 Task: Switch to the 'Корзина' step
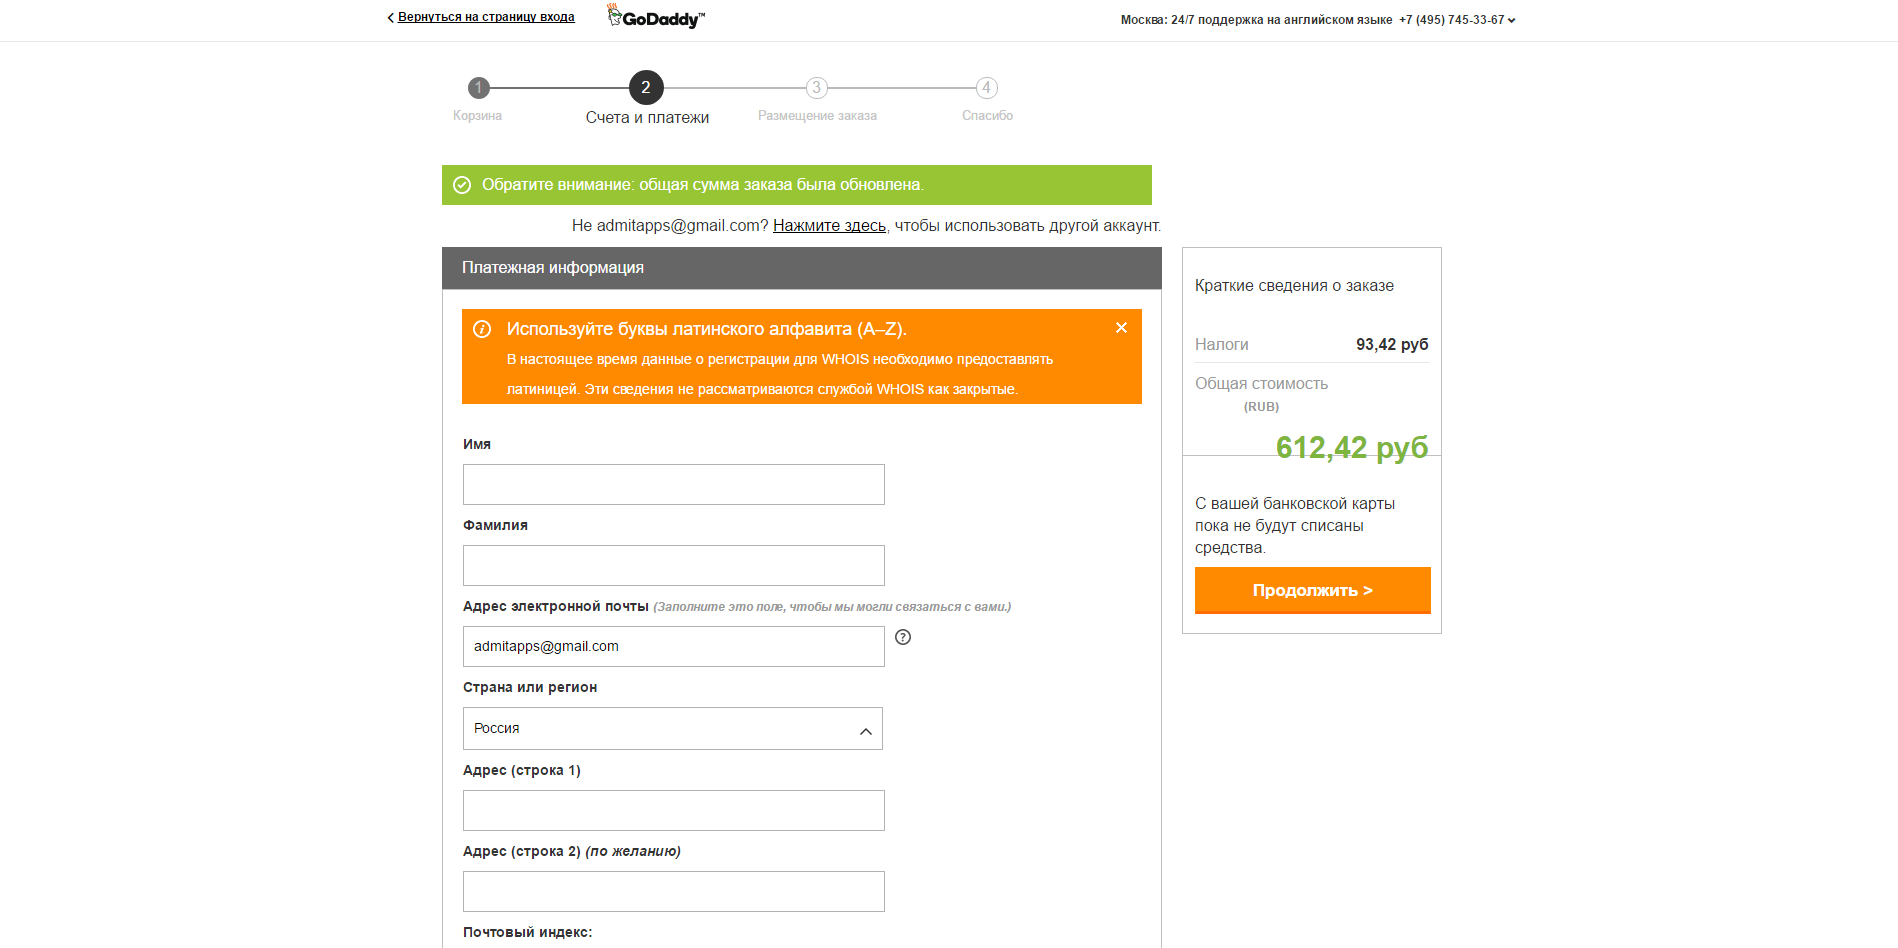pos(477,115)
